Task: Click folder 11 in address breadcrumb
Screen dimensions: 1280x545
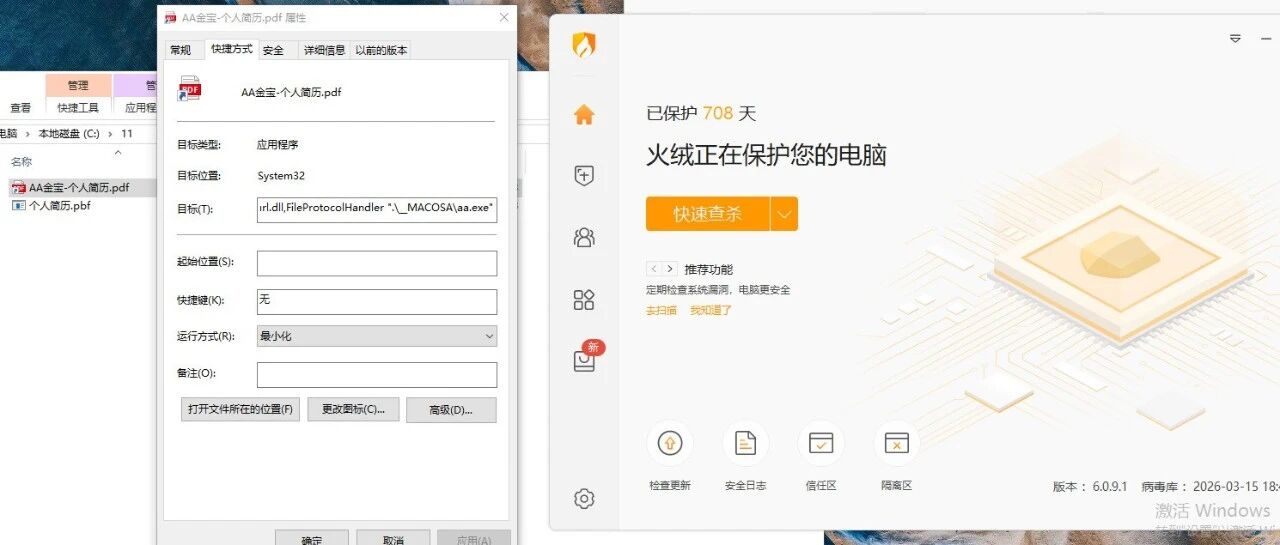Action: [x=127, y=133]
